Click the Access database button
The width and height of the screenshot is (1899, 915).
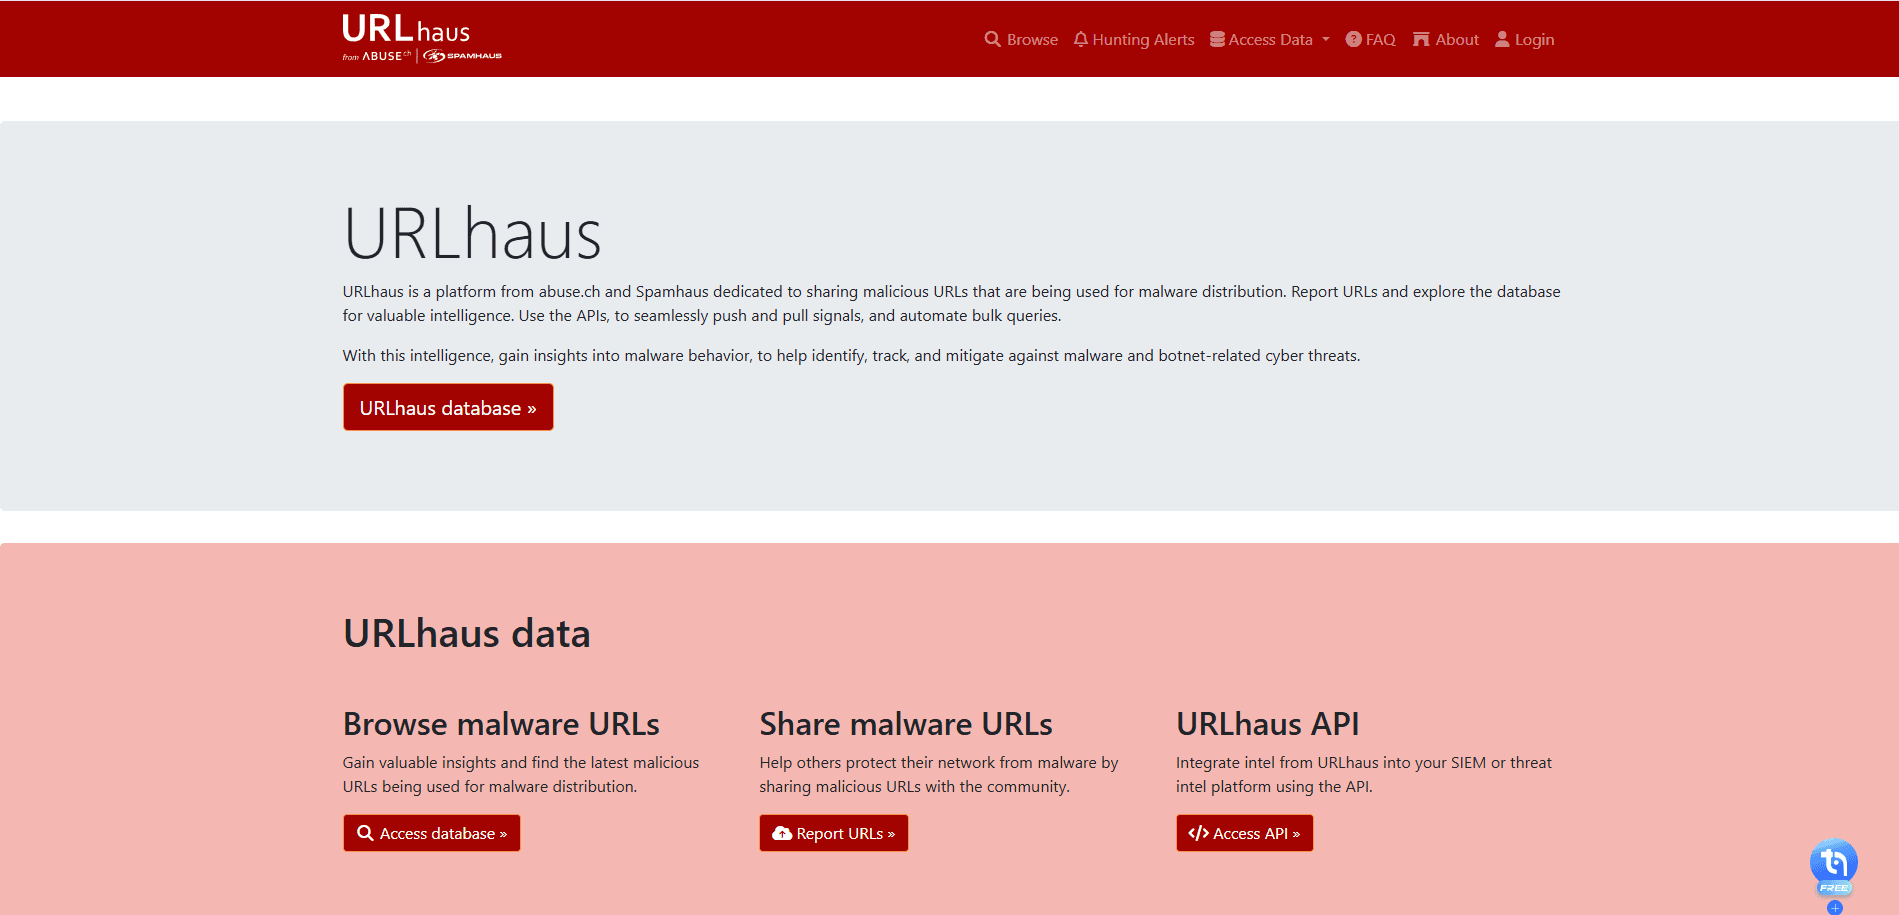pyautogui.click(x=432, y=833)
